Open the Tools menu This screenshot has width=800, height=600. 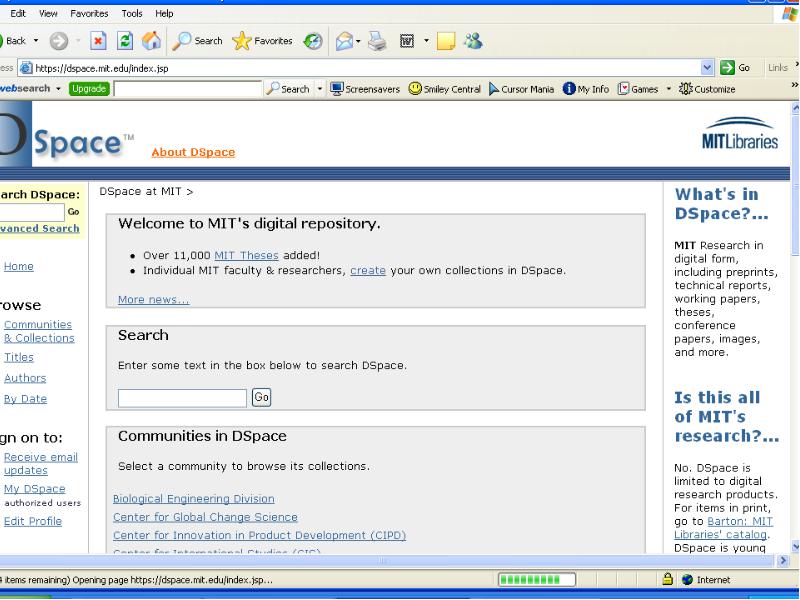coord(132,14)
